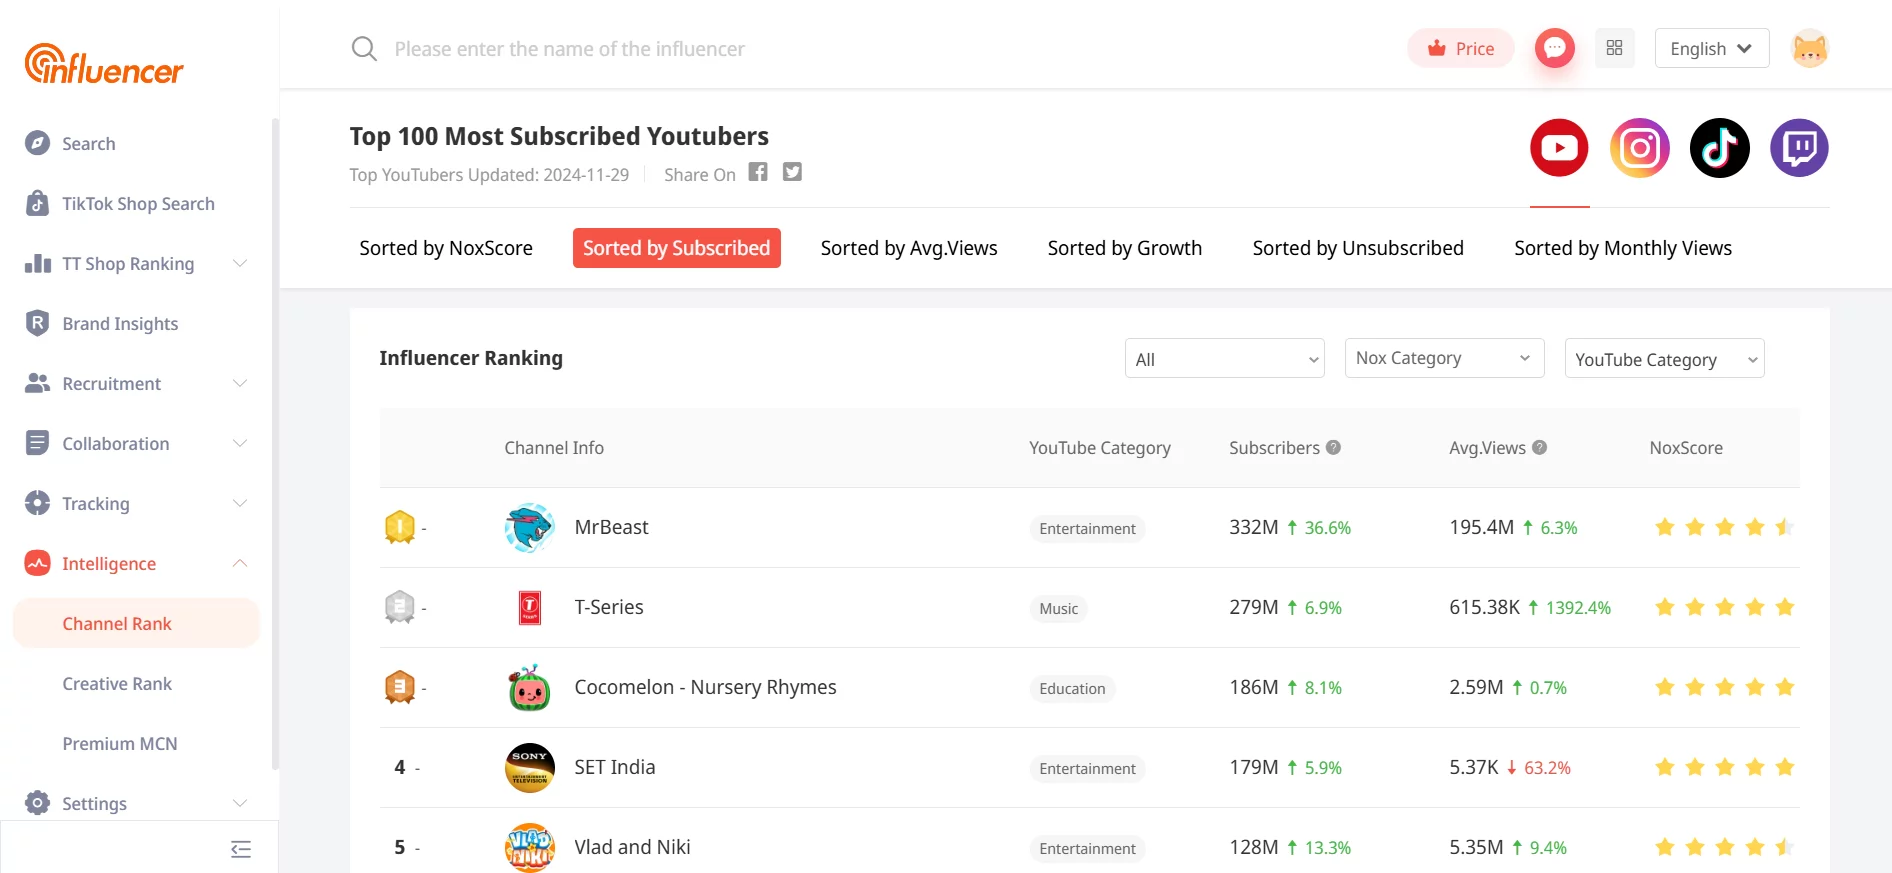Select the TikTok platform icon
The height and width of the screenshot is (873, 1892).
pos(1719,148)
